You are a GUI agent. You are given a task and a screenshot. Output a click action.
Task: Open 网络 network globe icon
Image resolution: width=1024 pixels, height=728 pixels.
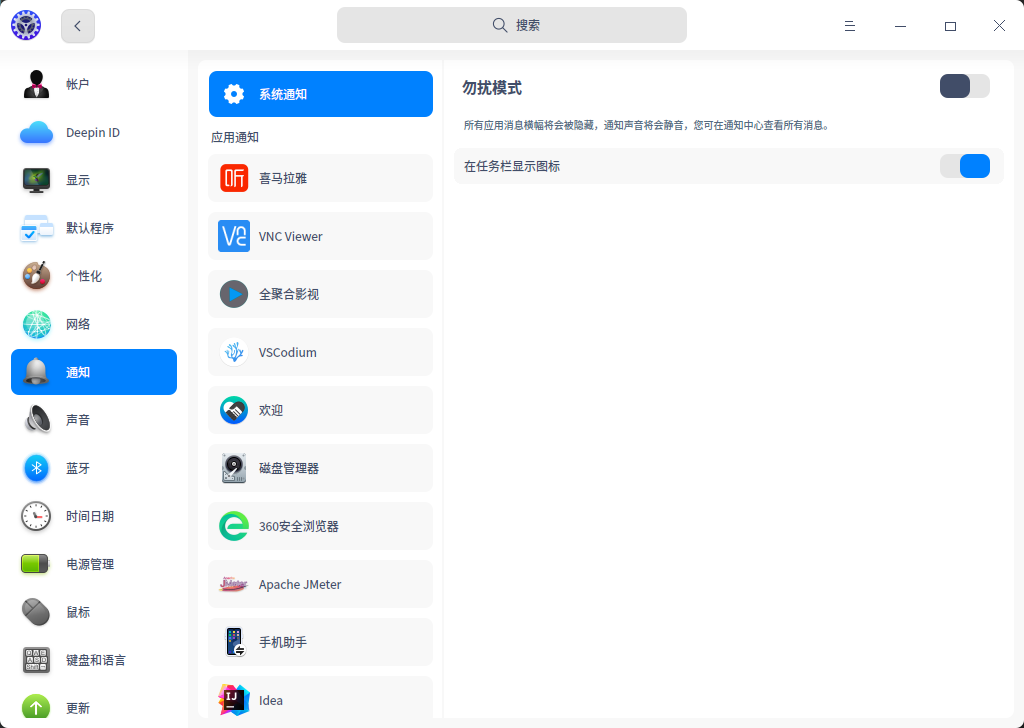click(x=36, y=324)
